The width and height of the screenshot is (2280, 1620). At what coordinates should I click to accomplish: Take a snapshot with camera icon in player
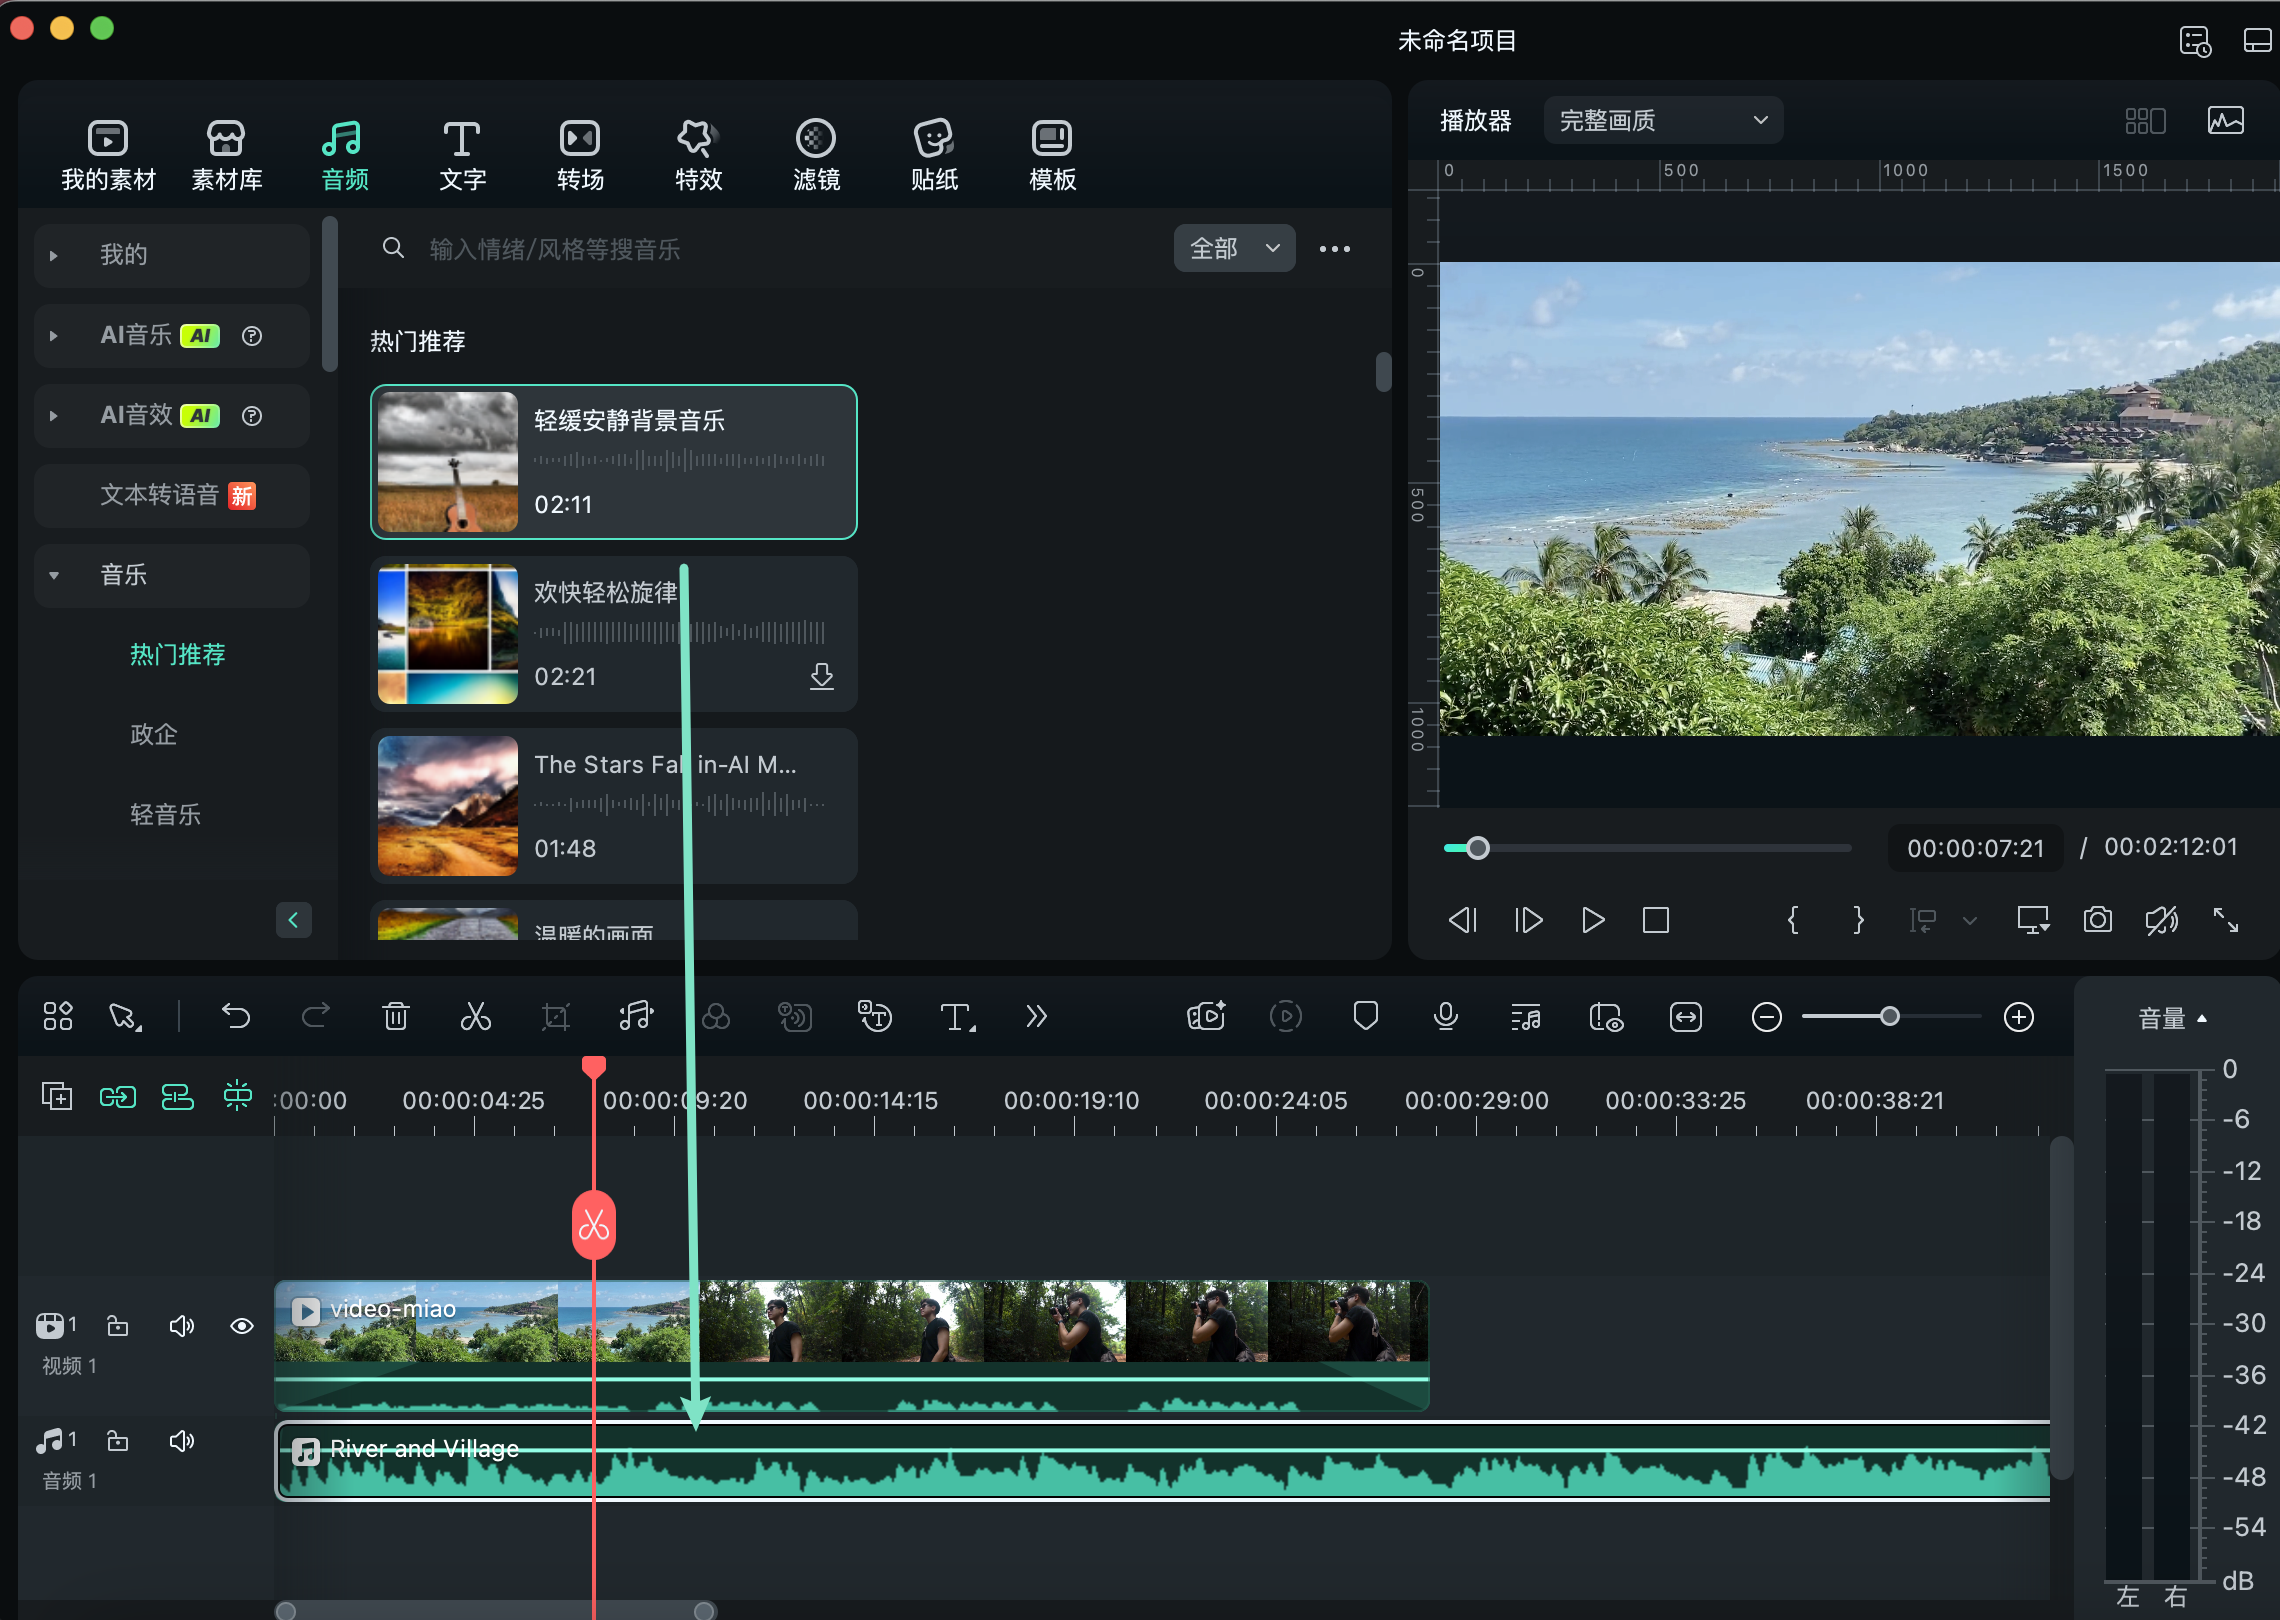click(x=2098, y=920)
